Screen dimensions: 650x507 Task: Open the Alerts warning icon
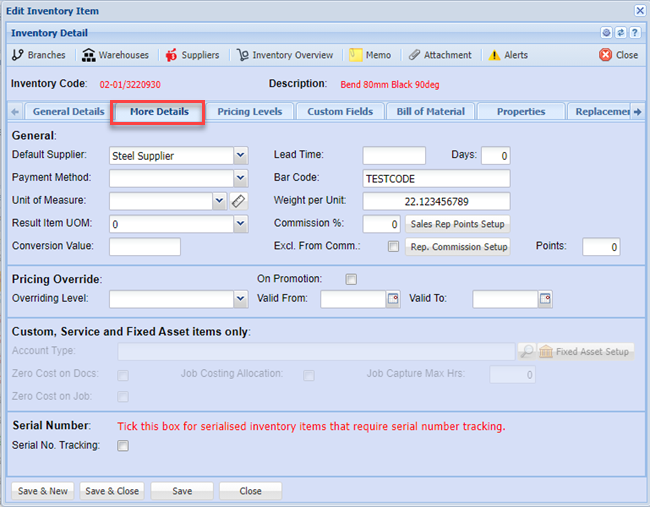click(x=494, y=55)
